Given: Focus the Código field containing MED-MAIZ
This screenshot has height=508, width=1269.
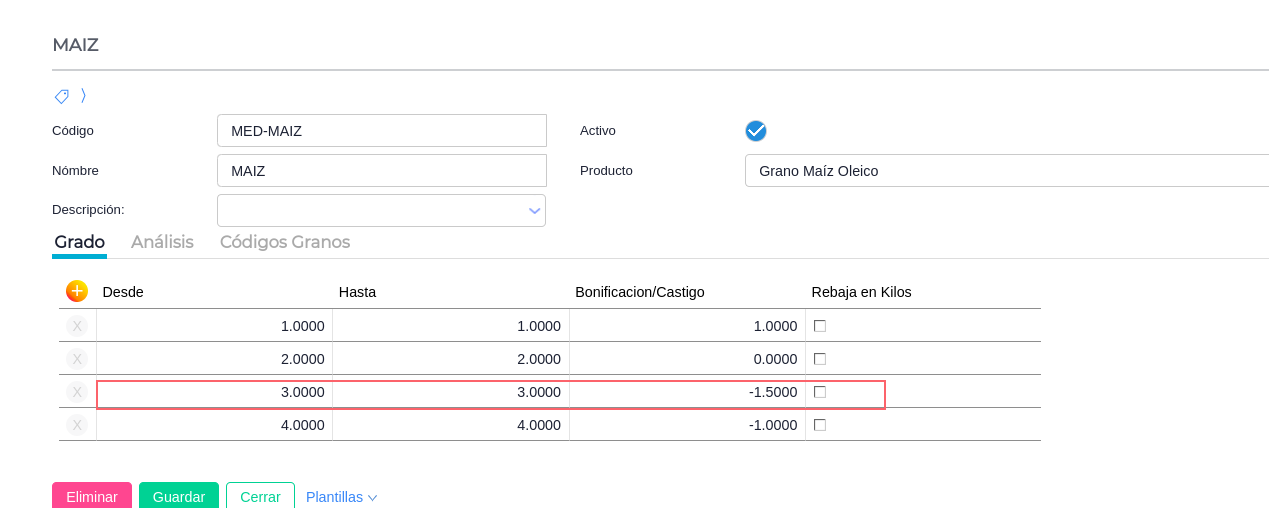Looking at the screenshot, I should [x=382, y=131].
